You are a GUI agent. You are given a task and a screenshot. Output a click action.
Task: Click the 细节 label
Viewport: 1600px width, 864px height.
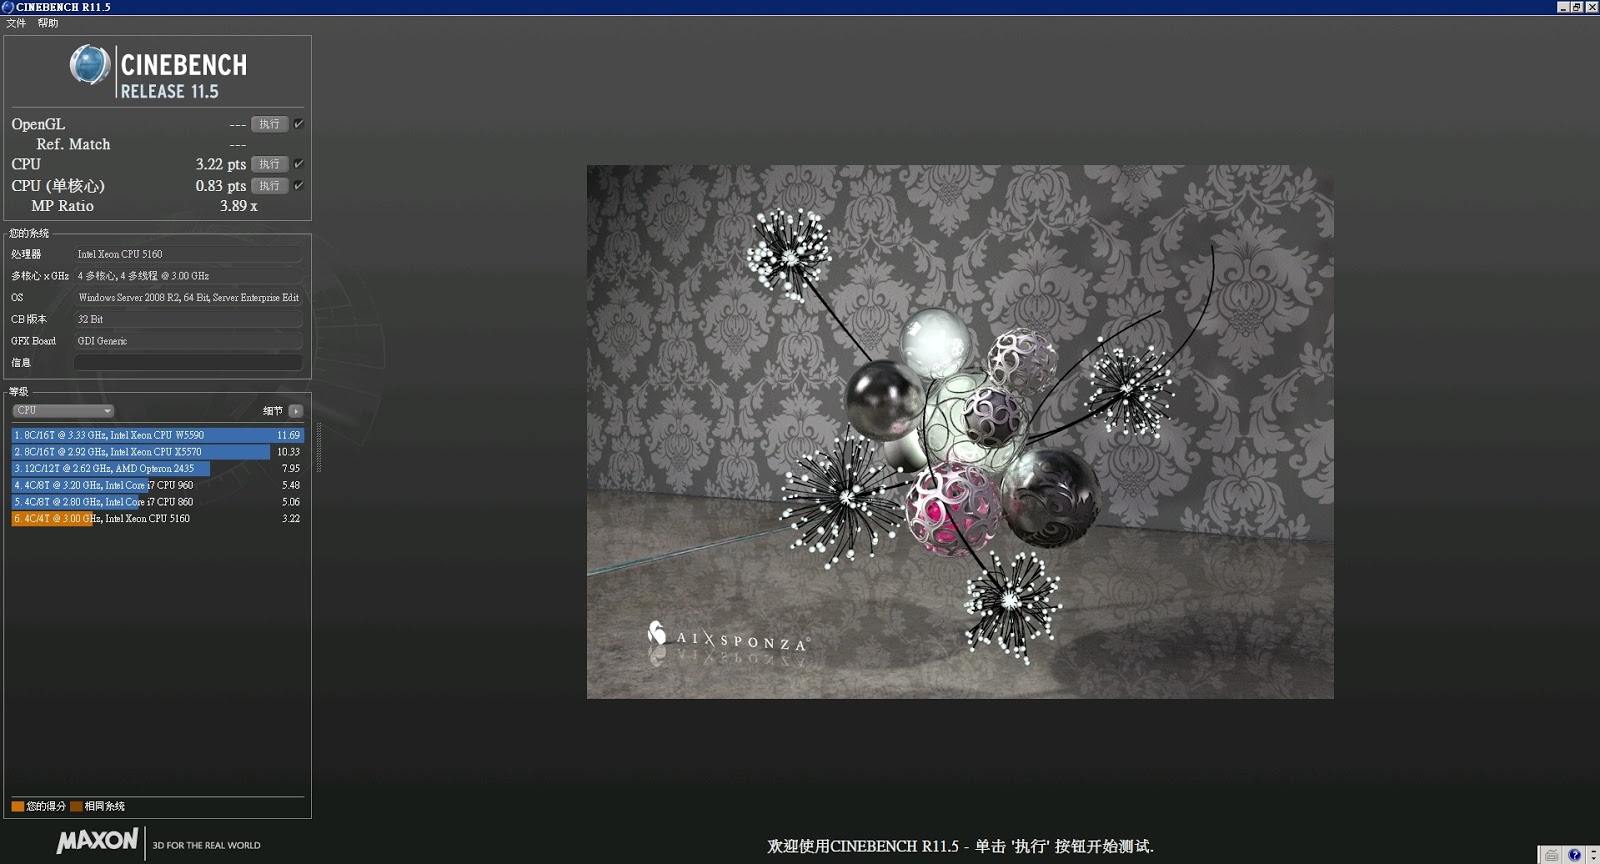pos(272,411)
